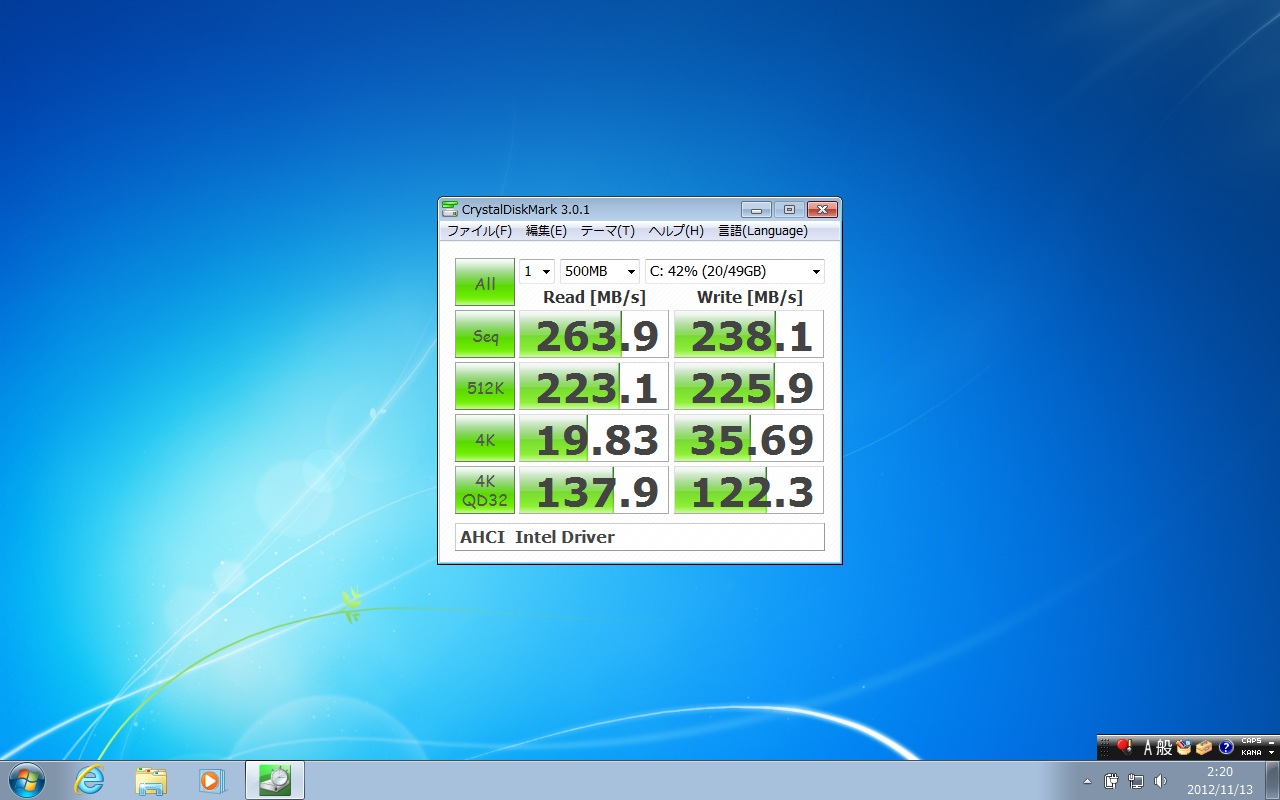Image resolution: width=1280 pixels, height=800 pixels.
Task: Show hidden tray icons arrow
Action: click(1087, 781)
